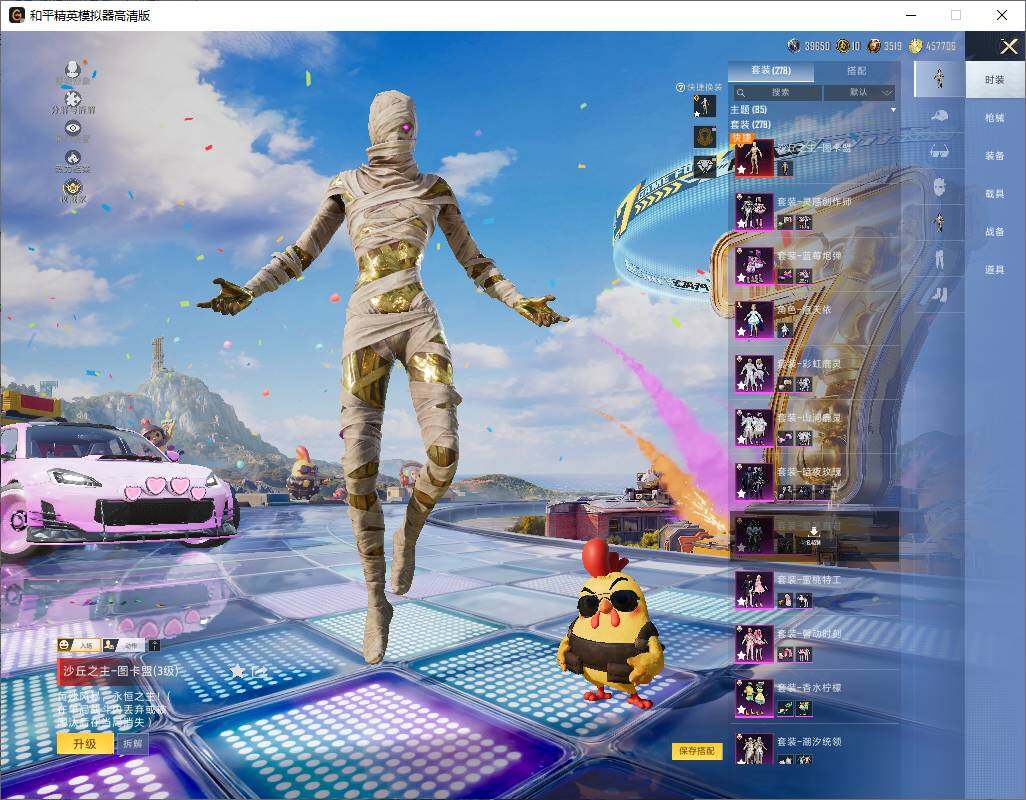Select the glasses slot icon
Image resolution: width=1026 pixels, height=800 pixels.
939,152
